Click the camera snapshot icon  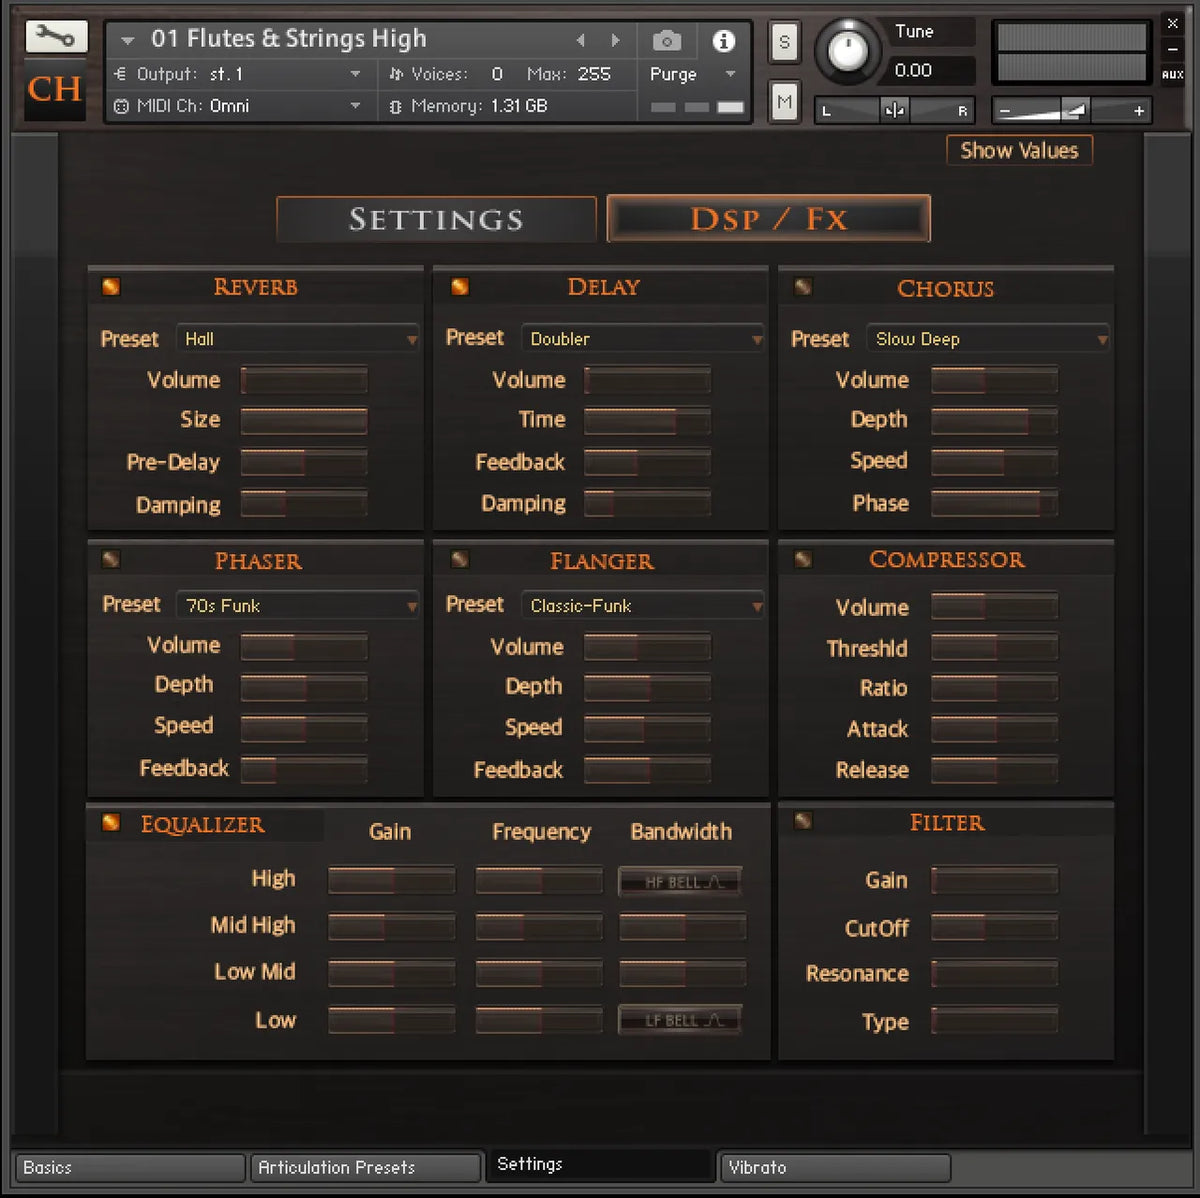(666, 41)
